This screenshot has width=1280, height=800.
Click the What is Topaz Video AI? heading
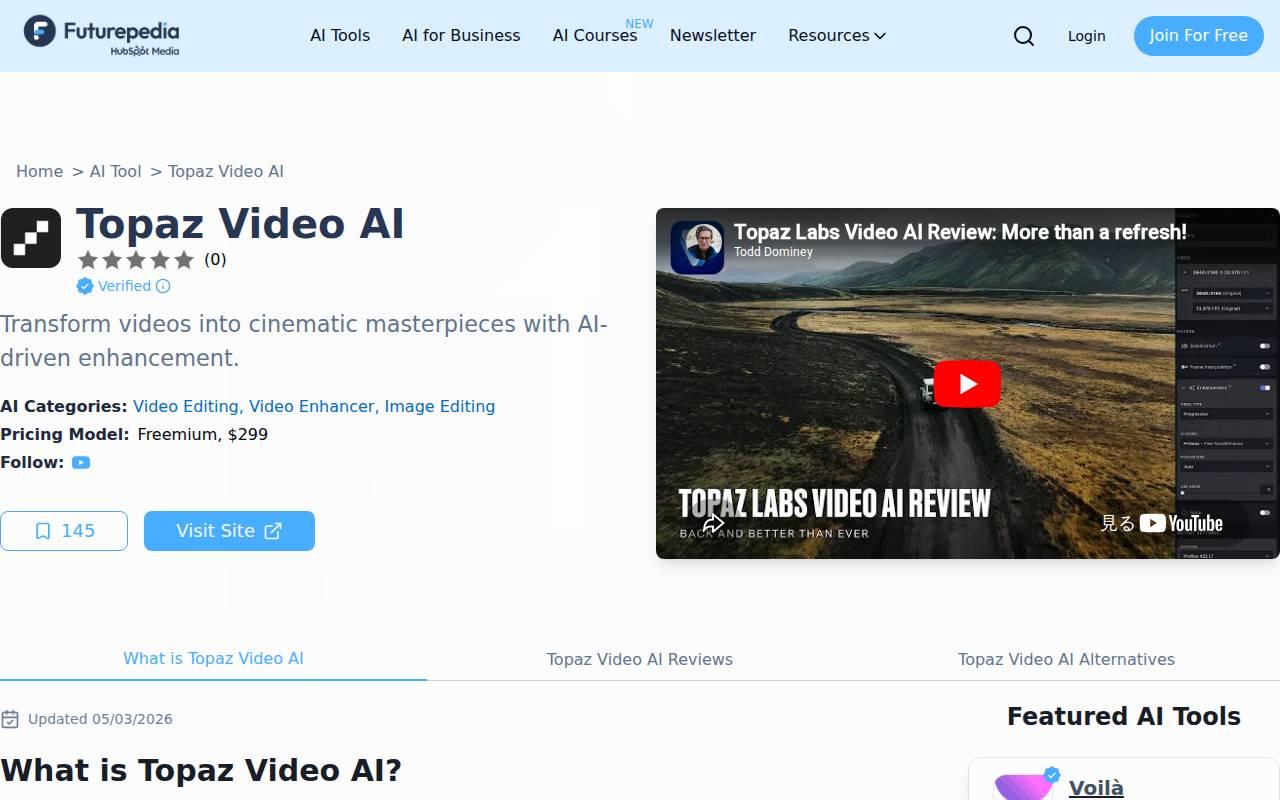[x=201, y=770]
